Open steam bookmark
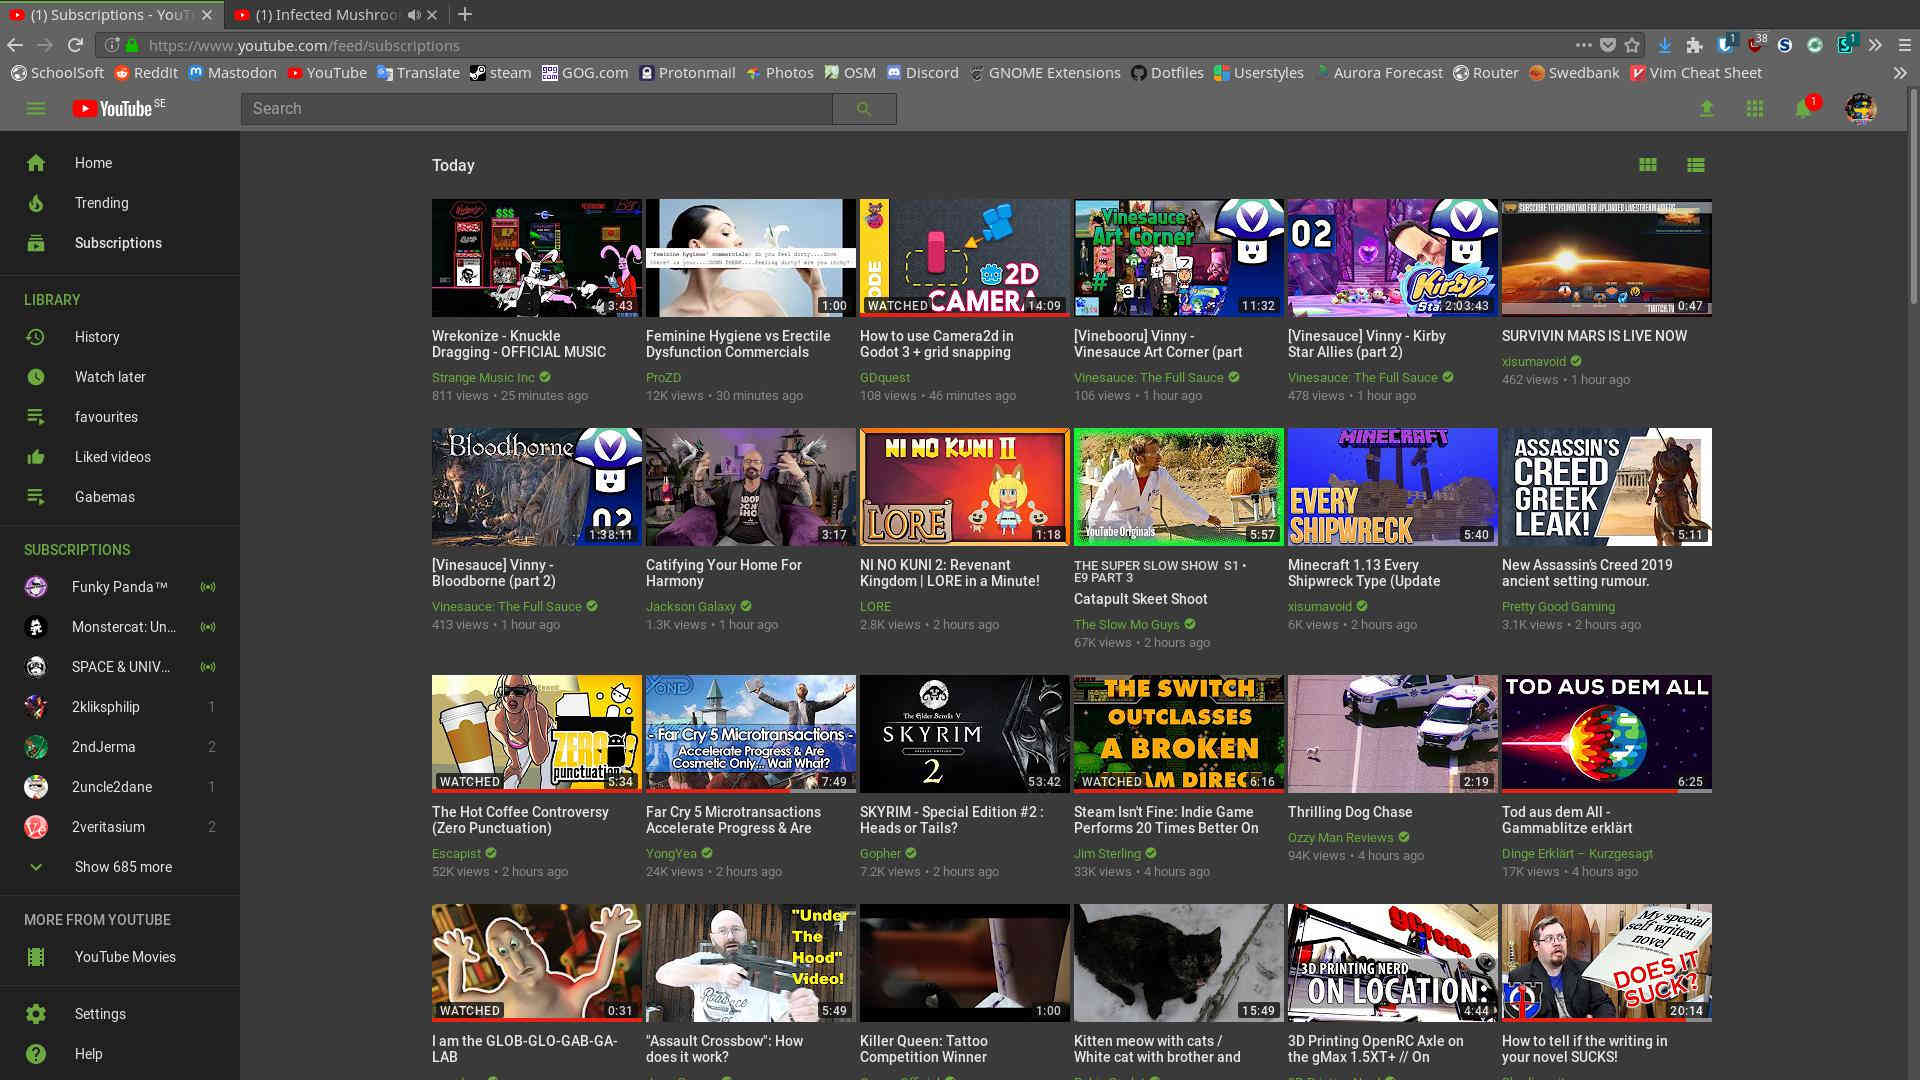Viewport: 1920px width, 1080px height. click(500, 73)
